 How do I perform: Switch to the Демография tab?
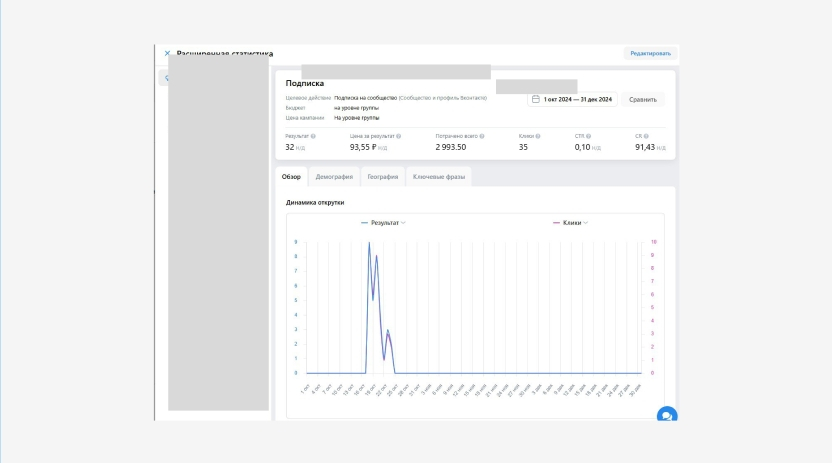334,177
